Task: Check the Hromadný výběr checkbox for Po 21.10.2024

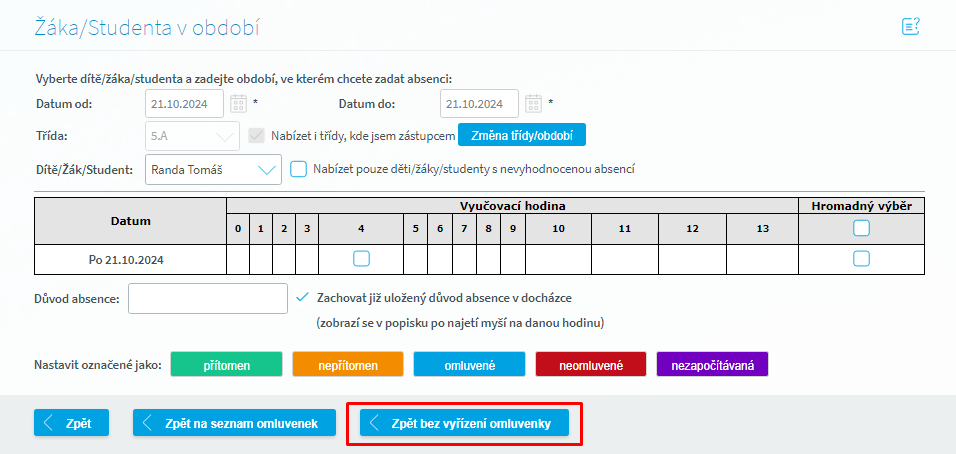Action: pyautogui.click(x=861, y=259)
